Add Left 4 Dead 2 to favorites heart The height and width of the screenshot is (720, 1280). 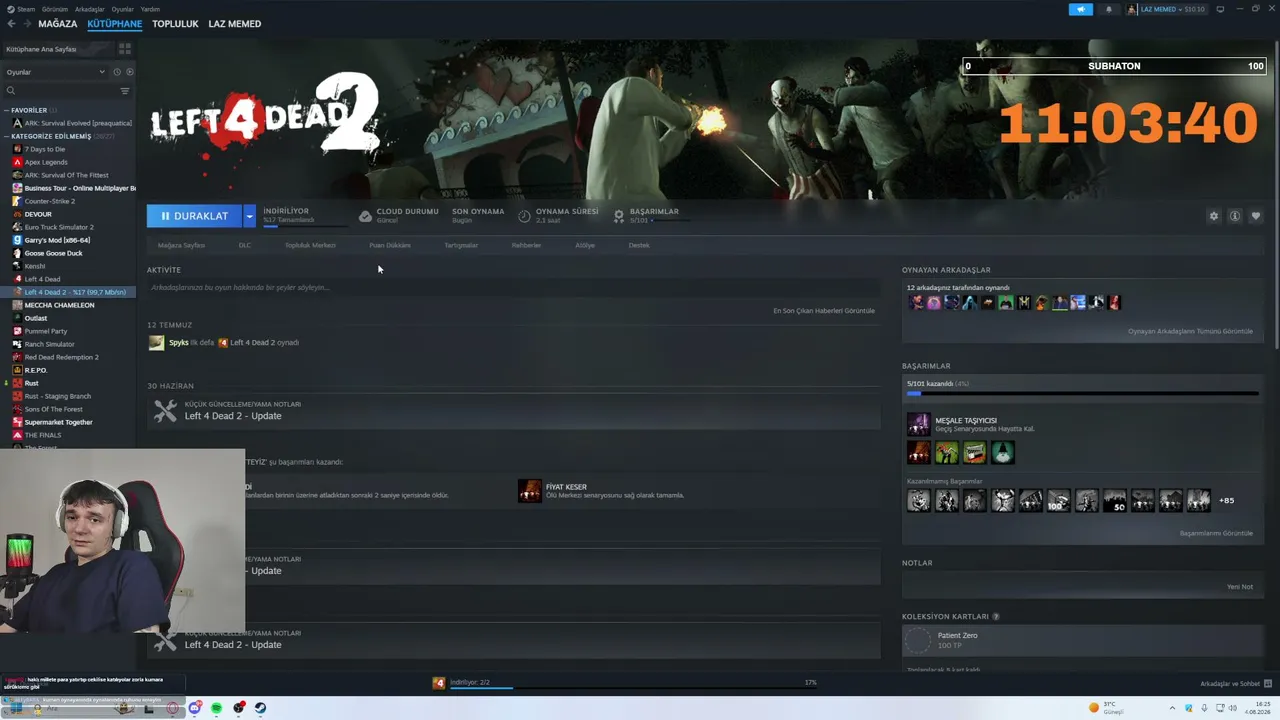[x=1256, y=216]
